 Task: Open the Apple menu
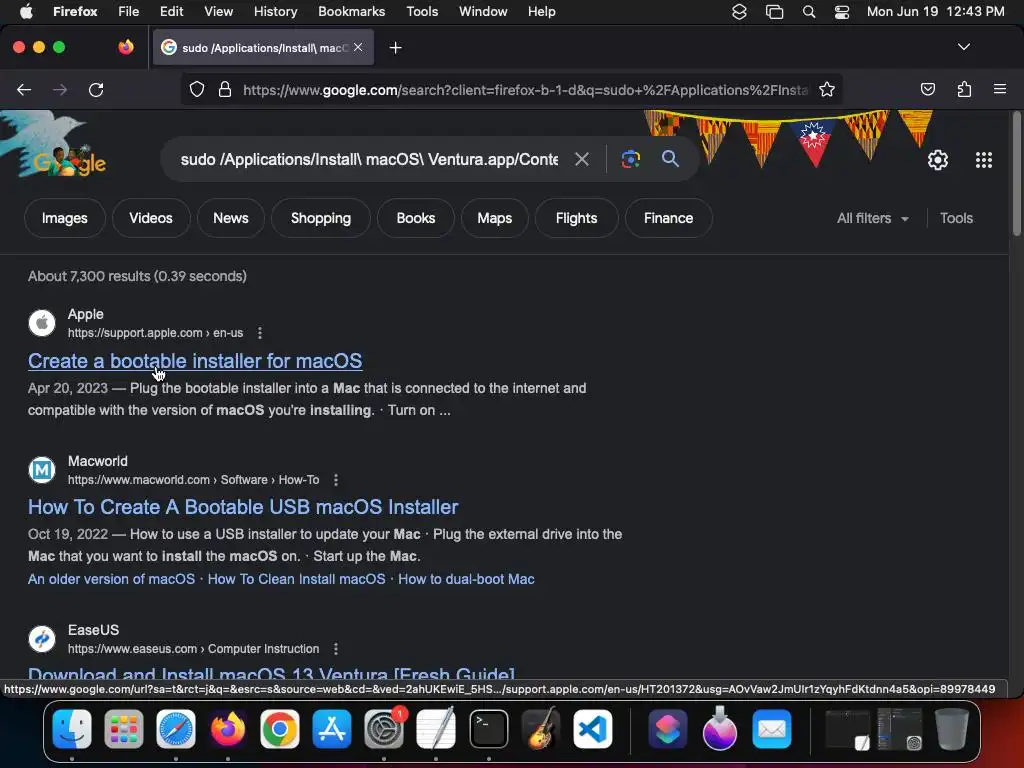(26, 12)
